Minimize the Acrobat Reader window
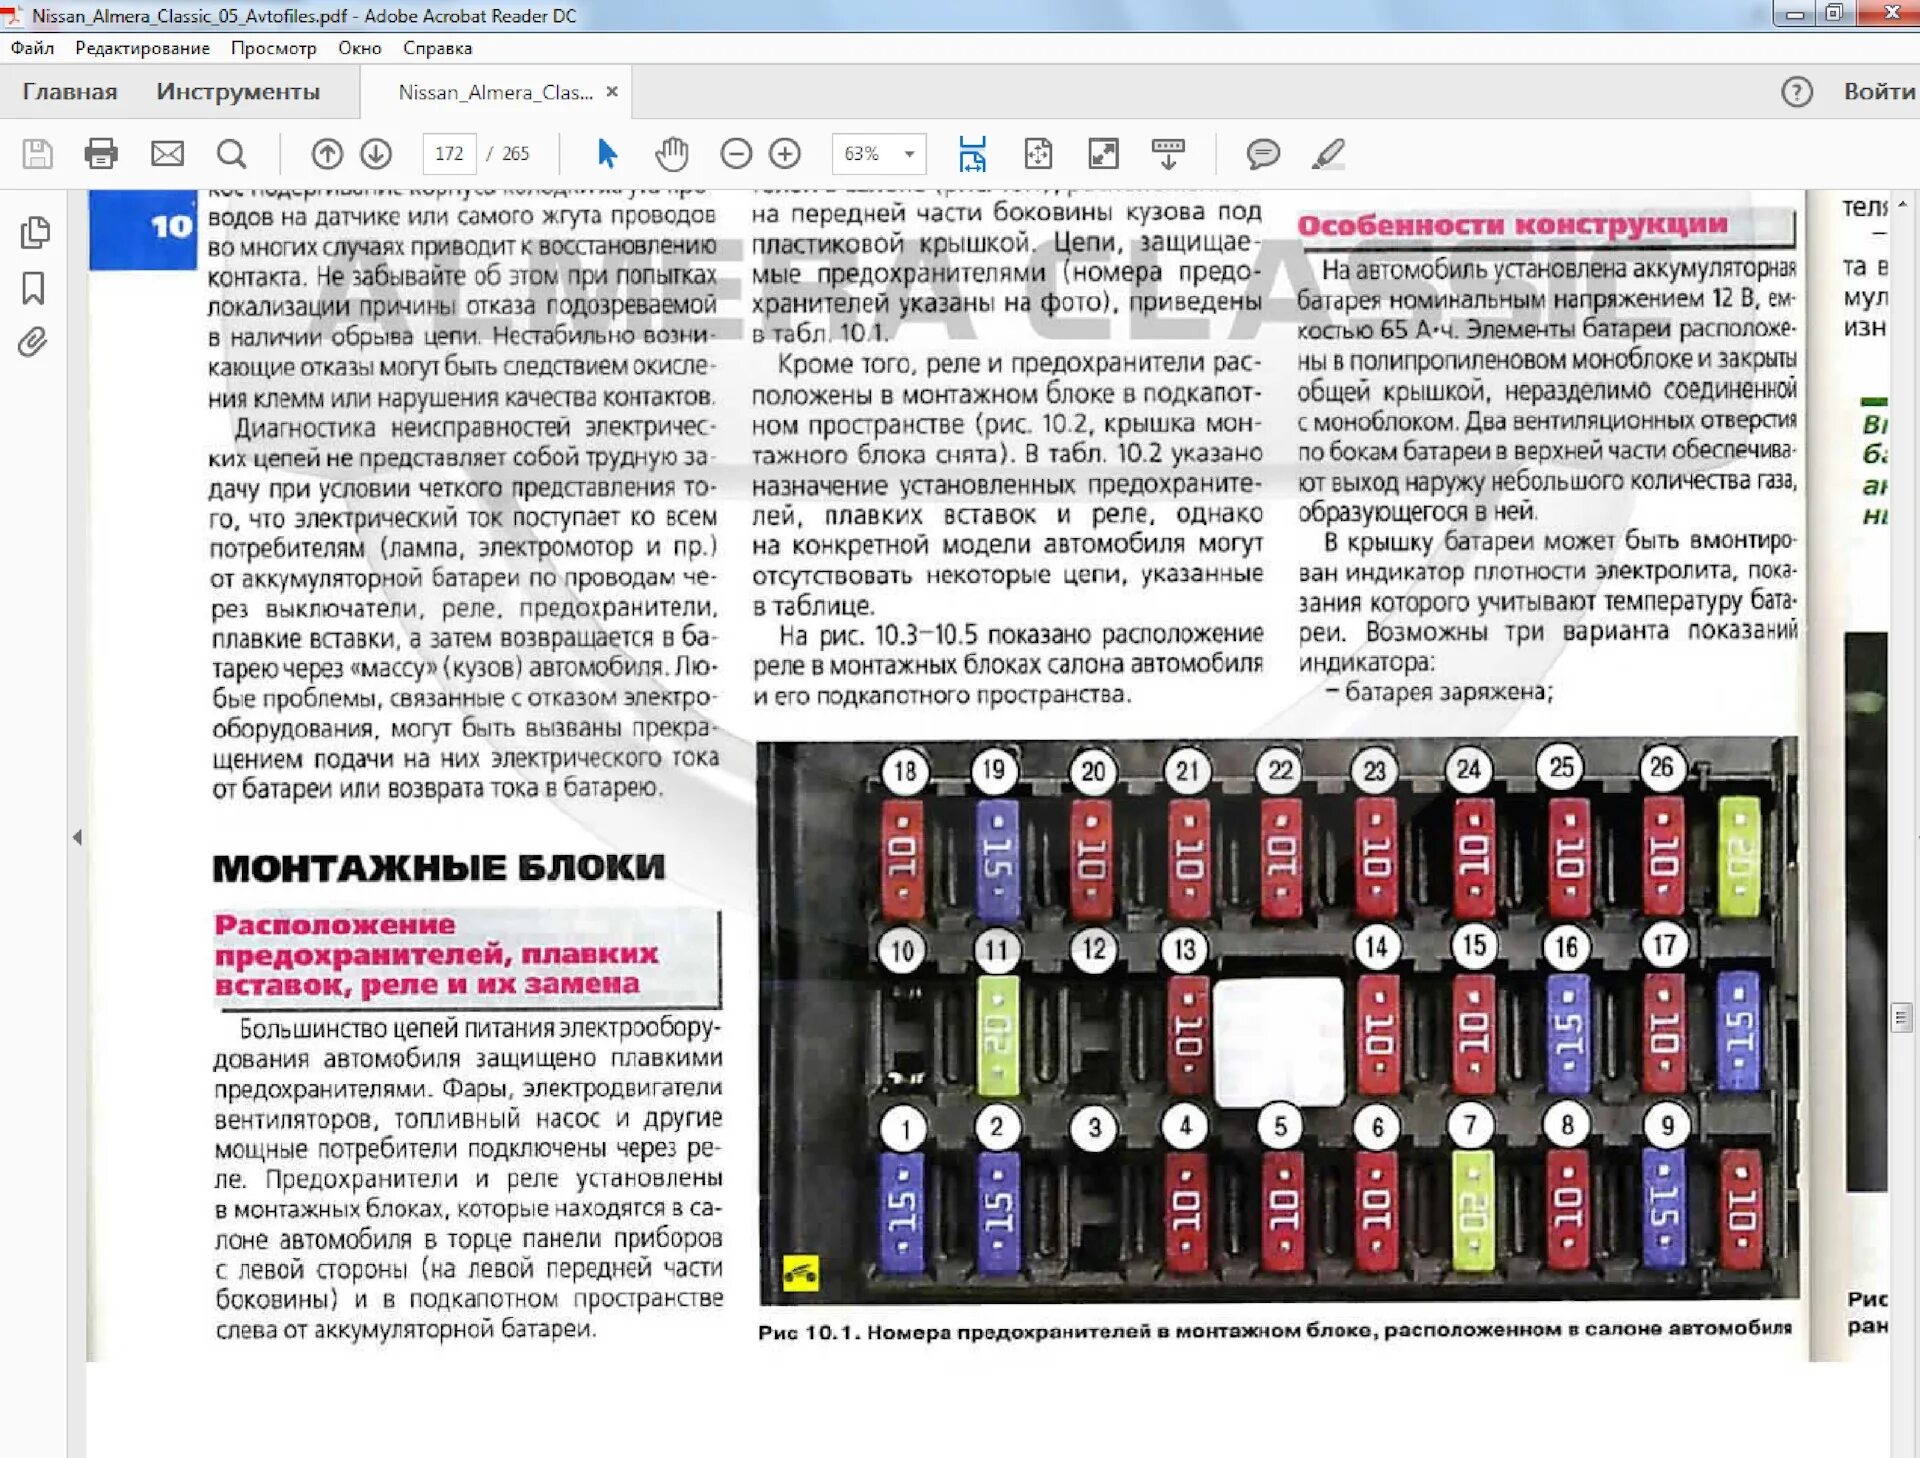The height and width of the screenshot is (1458, 1920). [x=1795, y=14]
